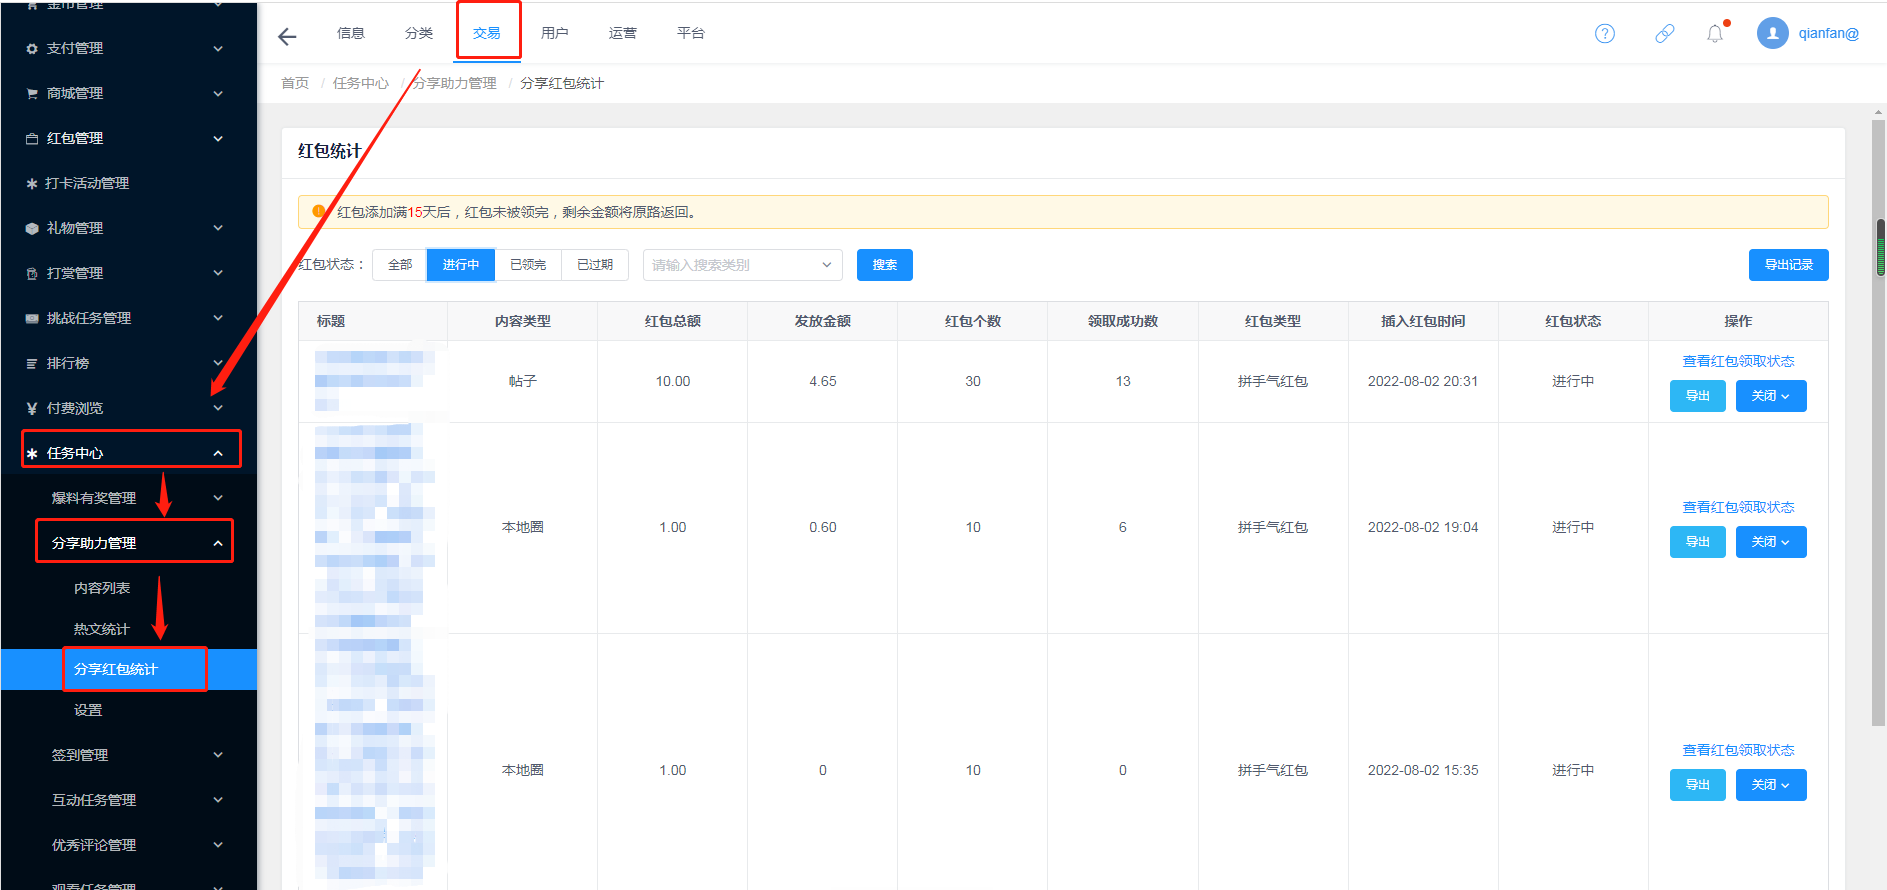Switch to 用户 top tab

555,33
